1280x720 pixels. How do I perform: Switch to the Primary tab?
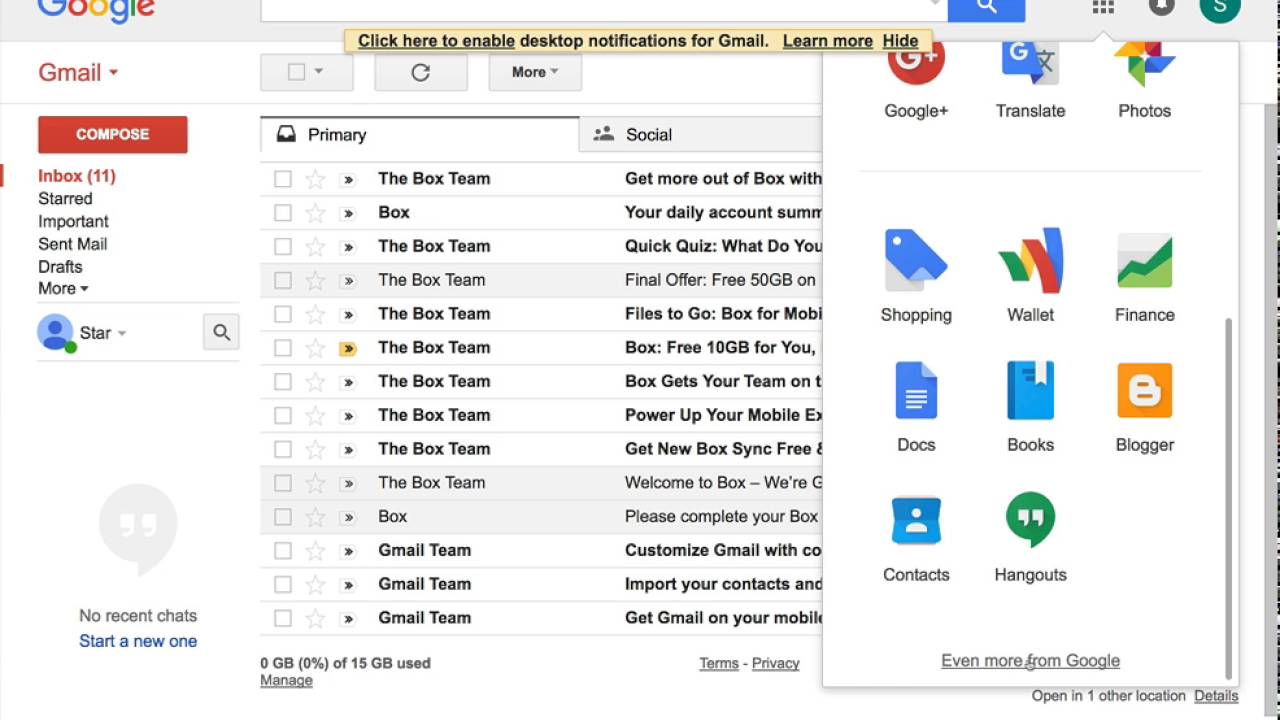(420, 134)
